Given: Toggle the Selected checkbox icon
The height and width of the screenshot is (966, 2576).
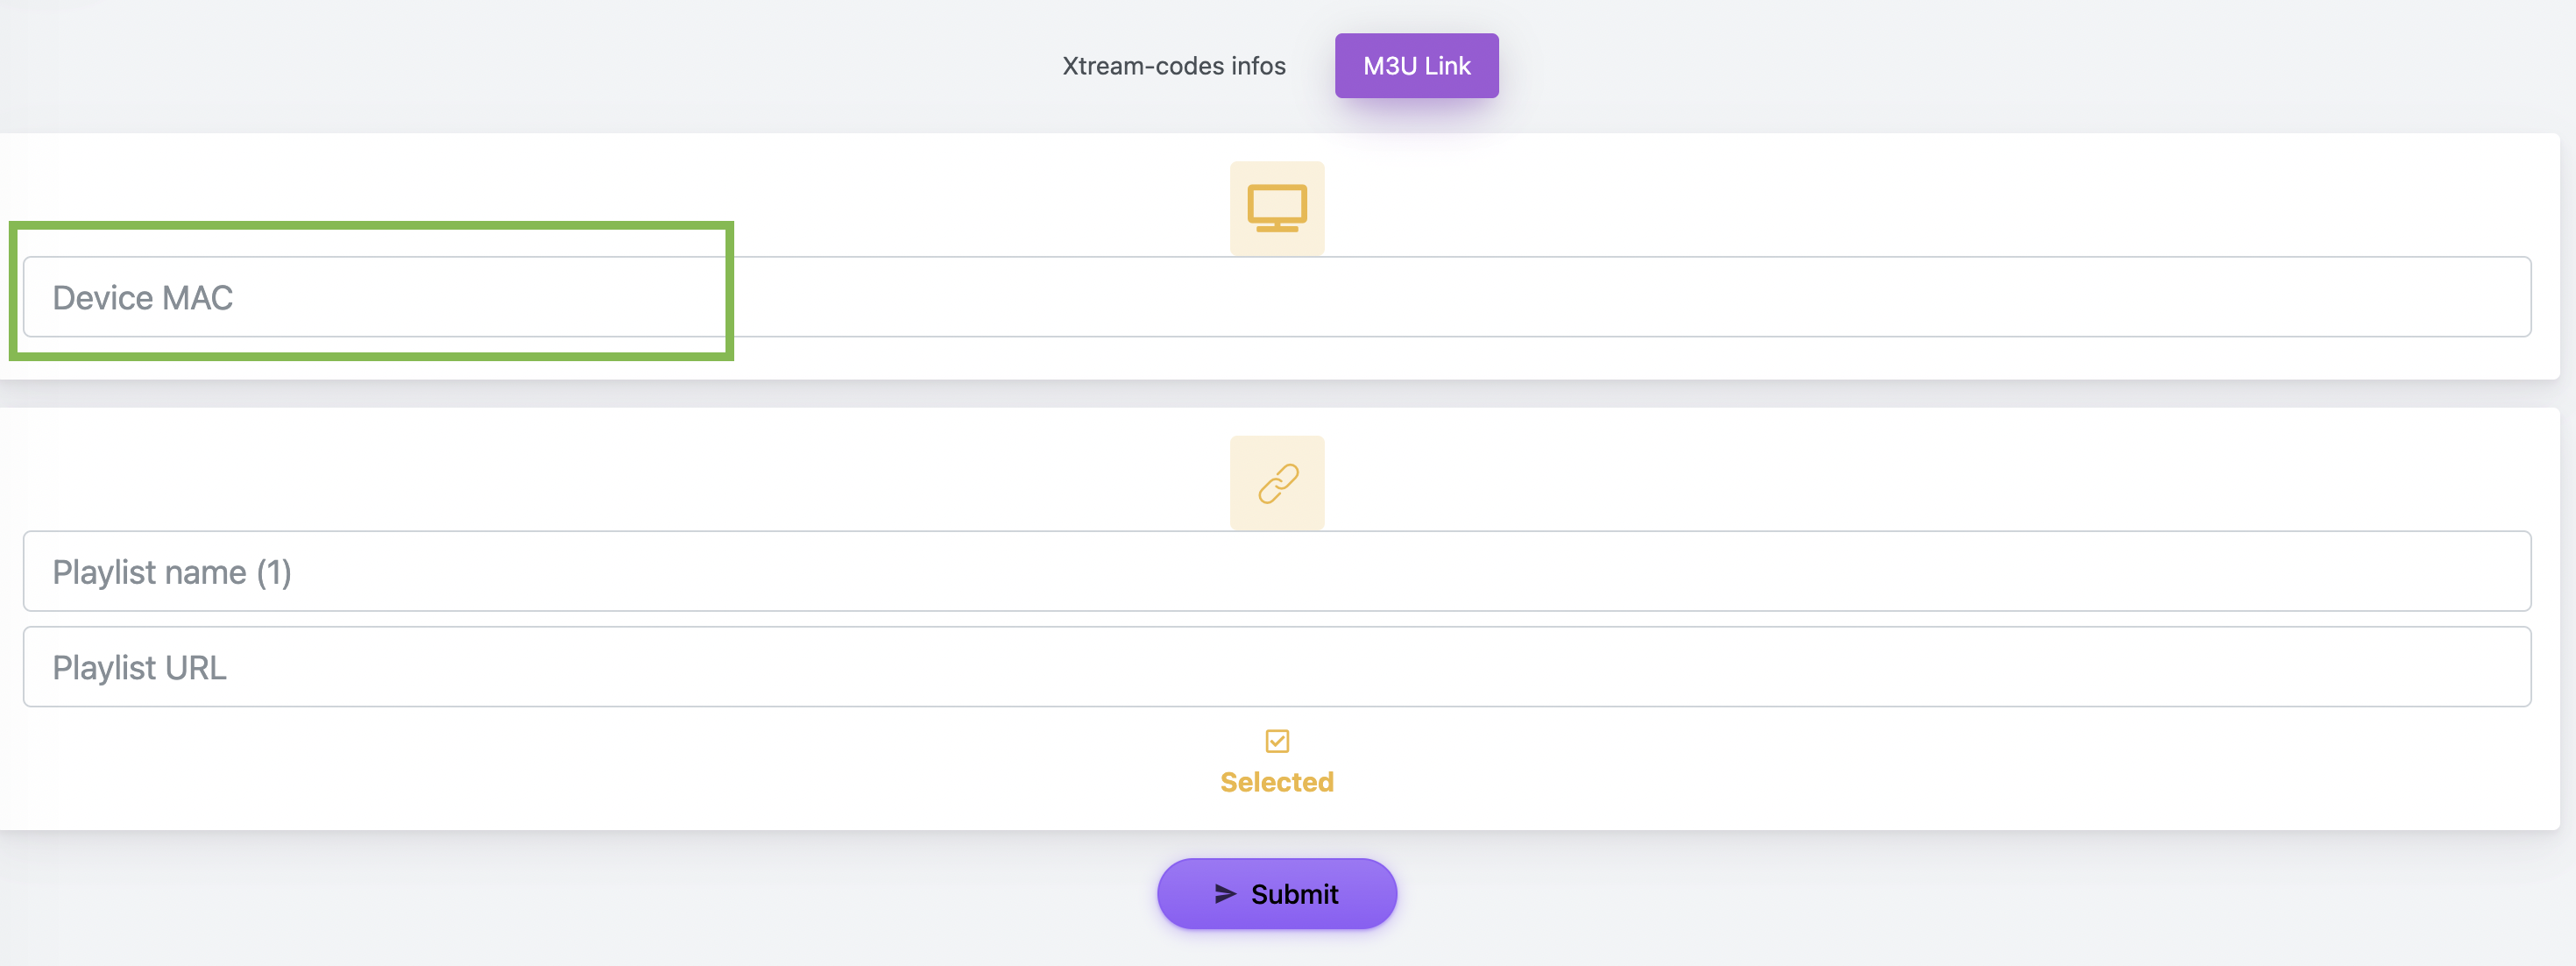Looking at the screenshot, I should 1277,741.
